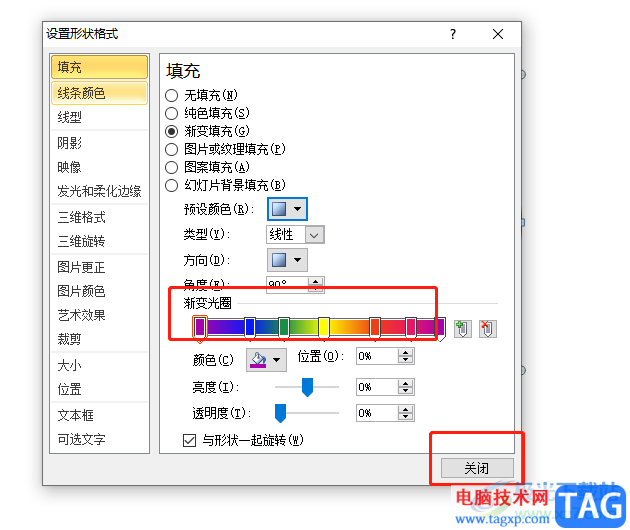Click the 角度 angle input field

click(x=287, y=283)
